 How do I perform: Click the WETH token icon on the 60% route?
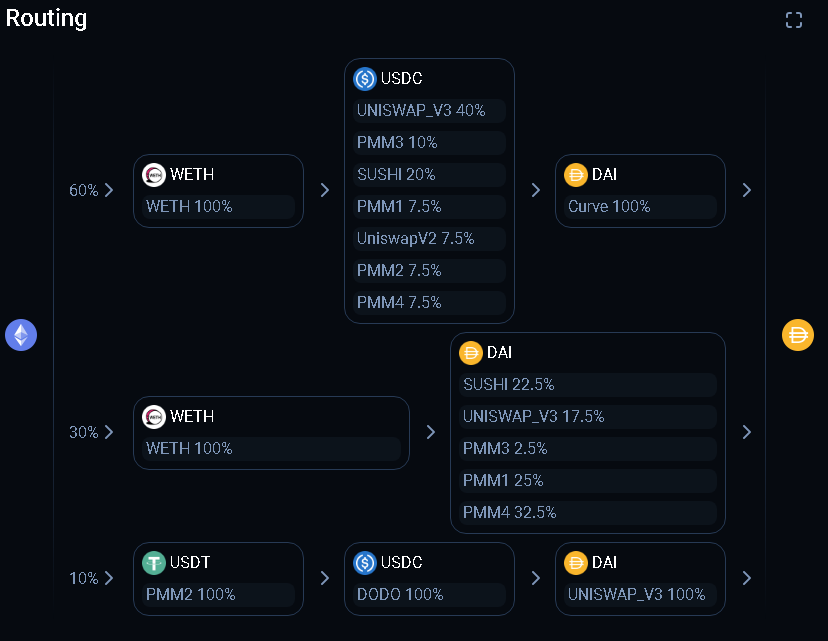(152, 174)
